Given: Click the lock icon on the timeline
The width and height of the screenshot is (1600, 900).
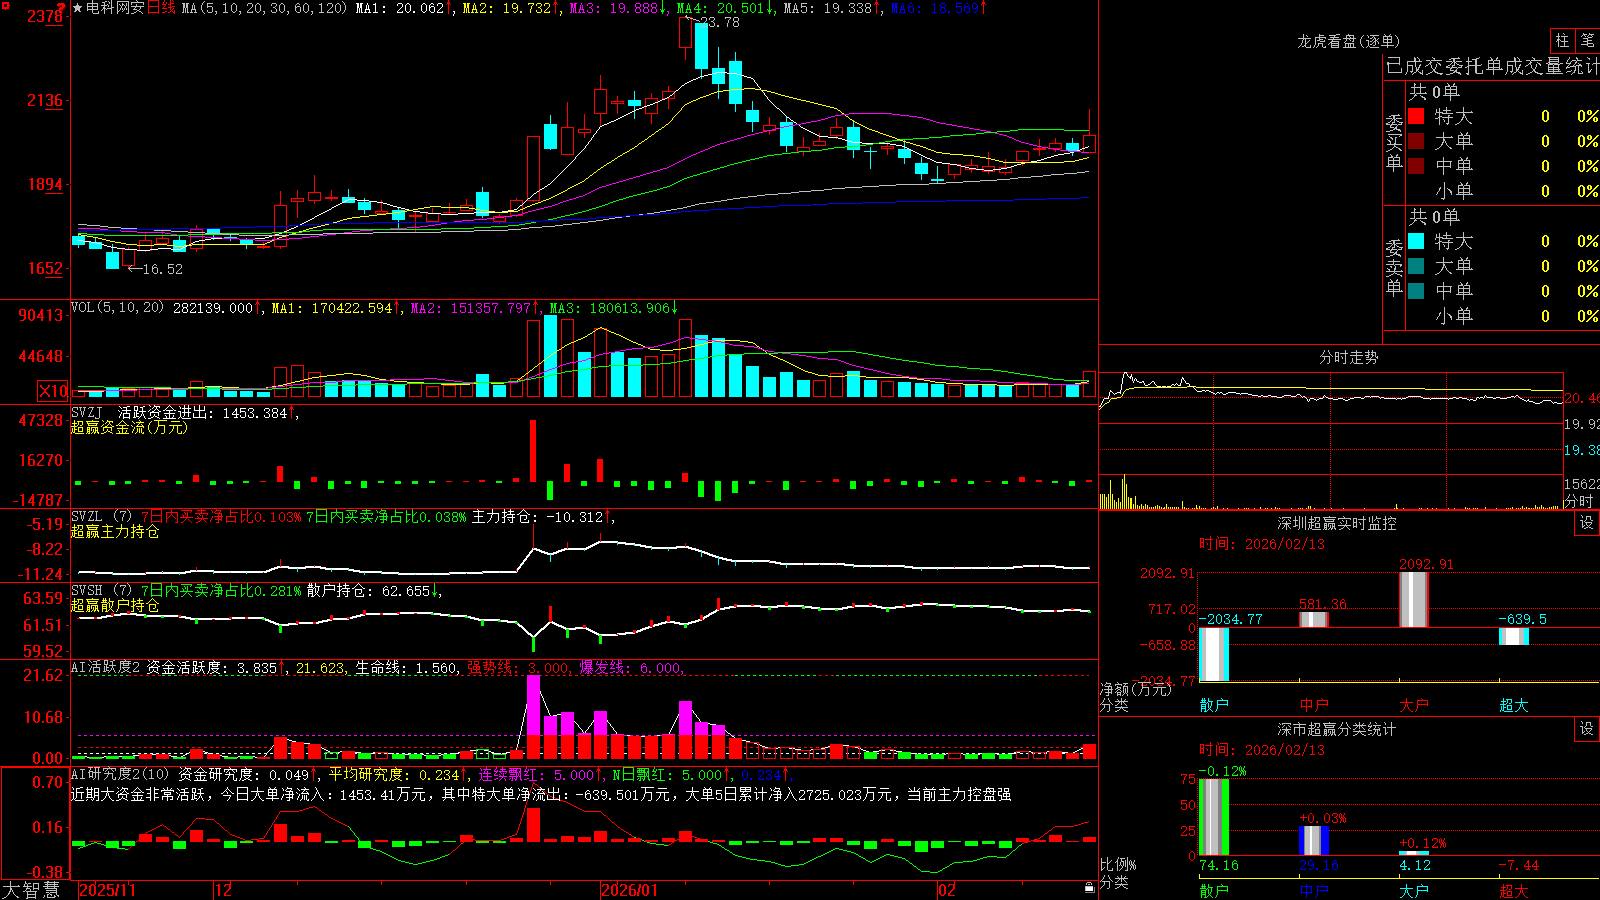Looking at the screenshot, I should click(1089, 888).
